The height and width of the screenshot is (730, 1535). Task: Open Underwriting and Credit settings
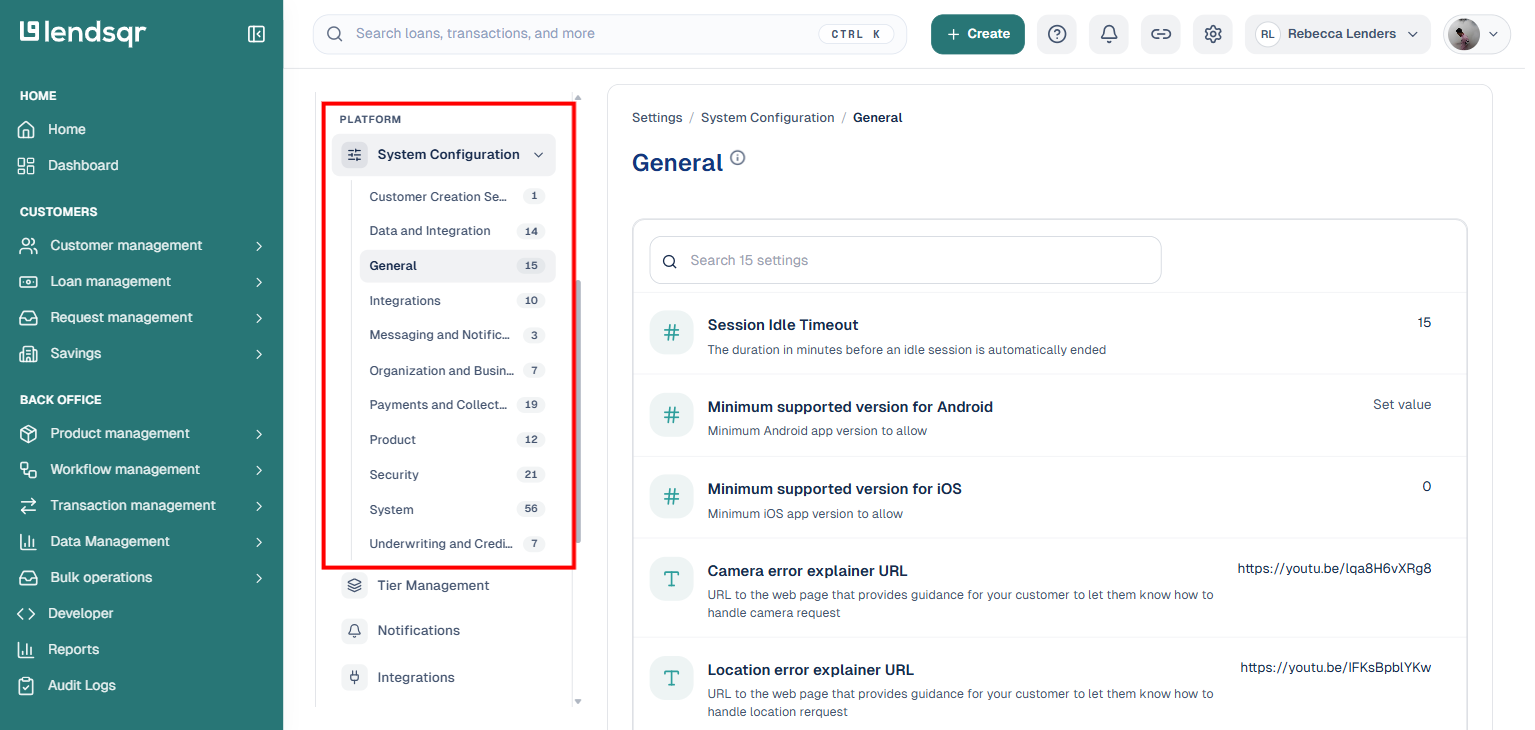tap(457, 545)
